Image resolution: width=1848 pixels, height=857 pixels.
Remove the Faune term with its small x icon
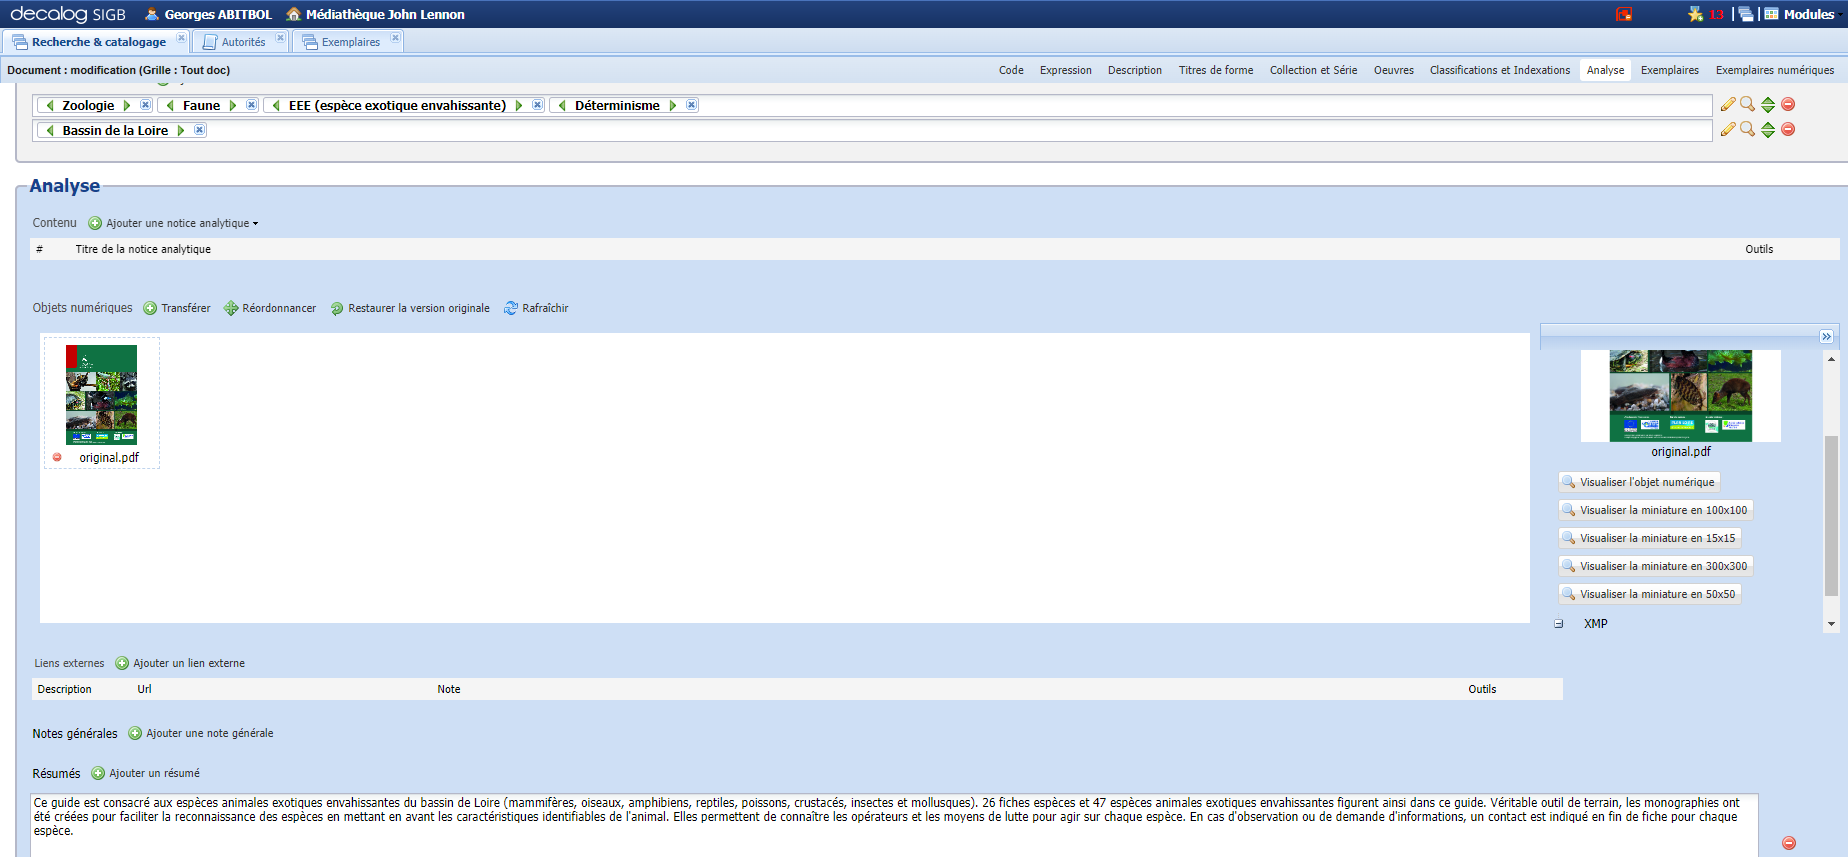[x=251, y=105]
